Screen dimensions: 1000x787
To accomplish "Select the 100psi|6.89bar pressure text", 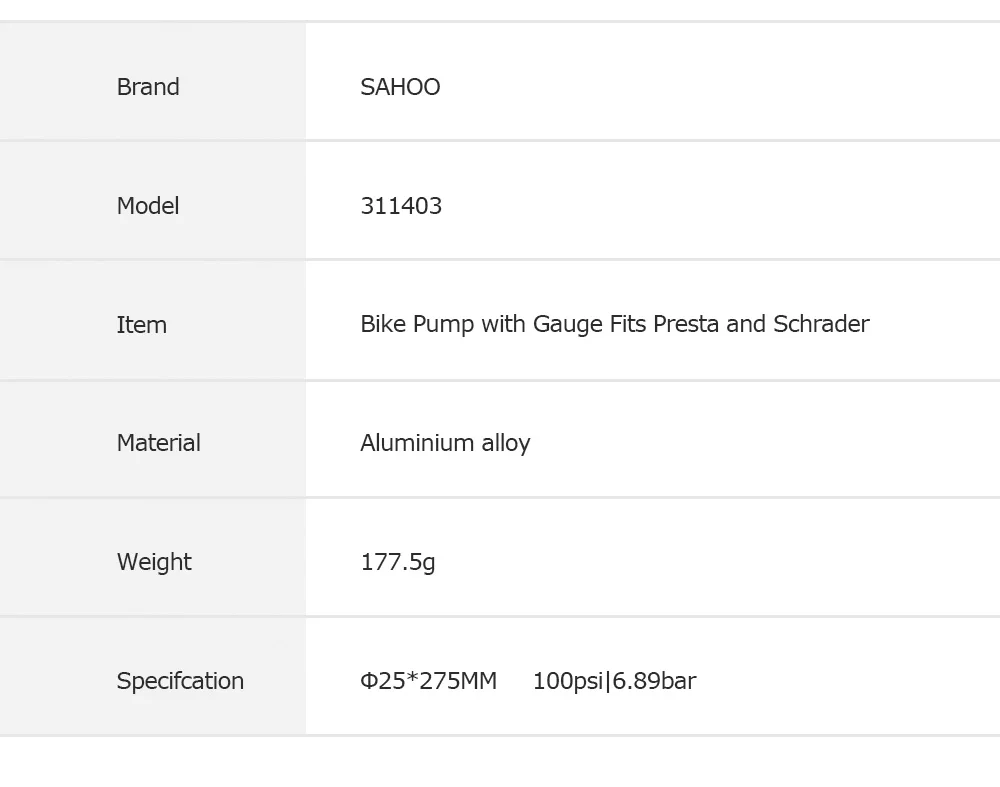I will coord(614,680).
